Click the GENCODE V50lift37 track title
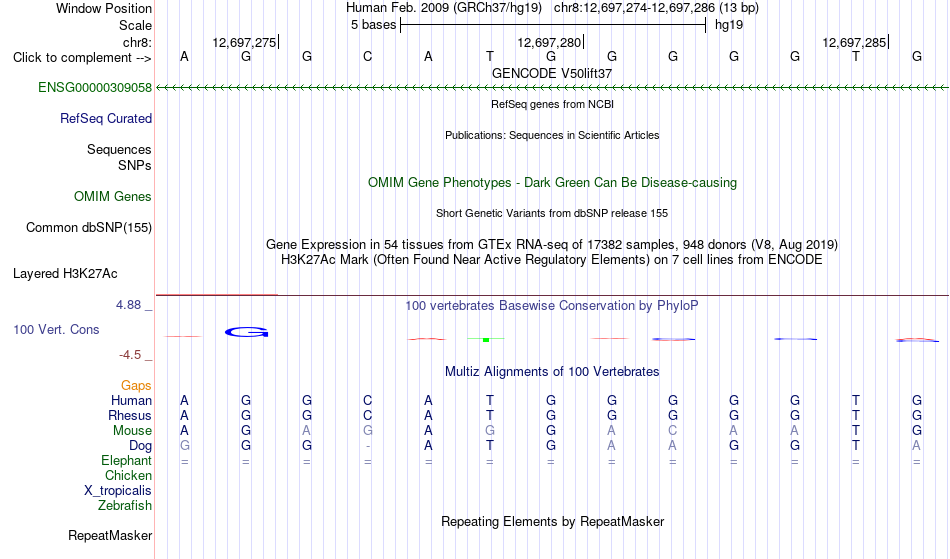This screenshot has height=559, width=950. tap(552, 73)
